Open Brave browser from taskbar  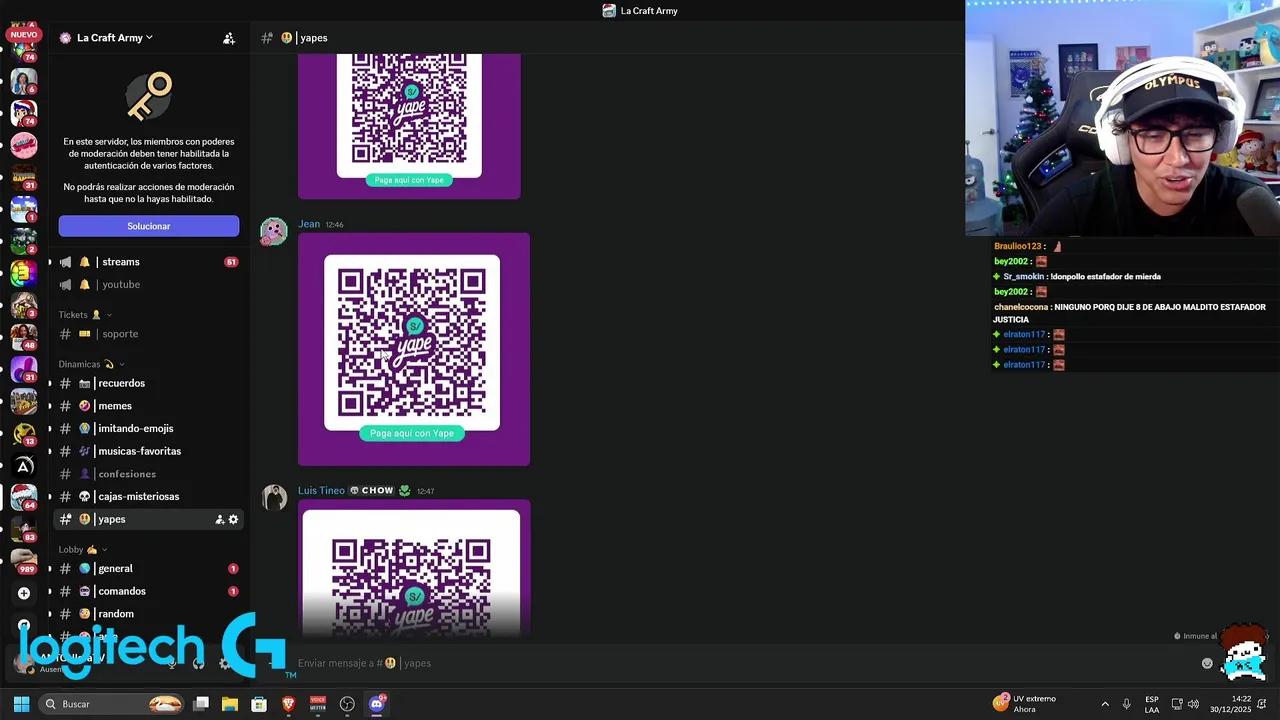tap(288, 704)
